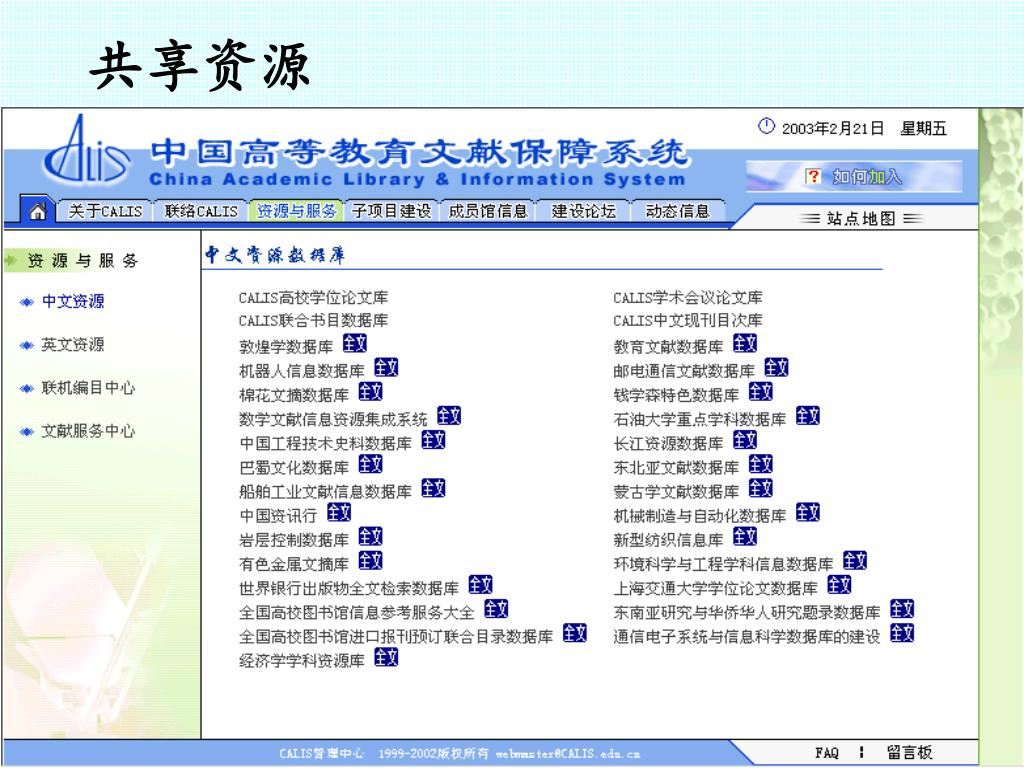The height and width of the screenshot is (768, 1024).
Task: Open the full-text icon beside 东北亚文献数据库
Action: [760, 464]
